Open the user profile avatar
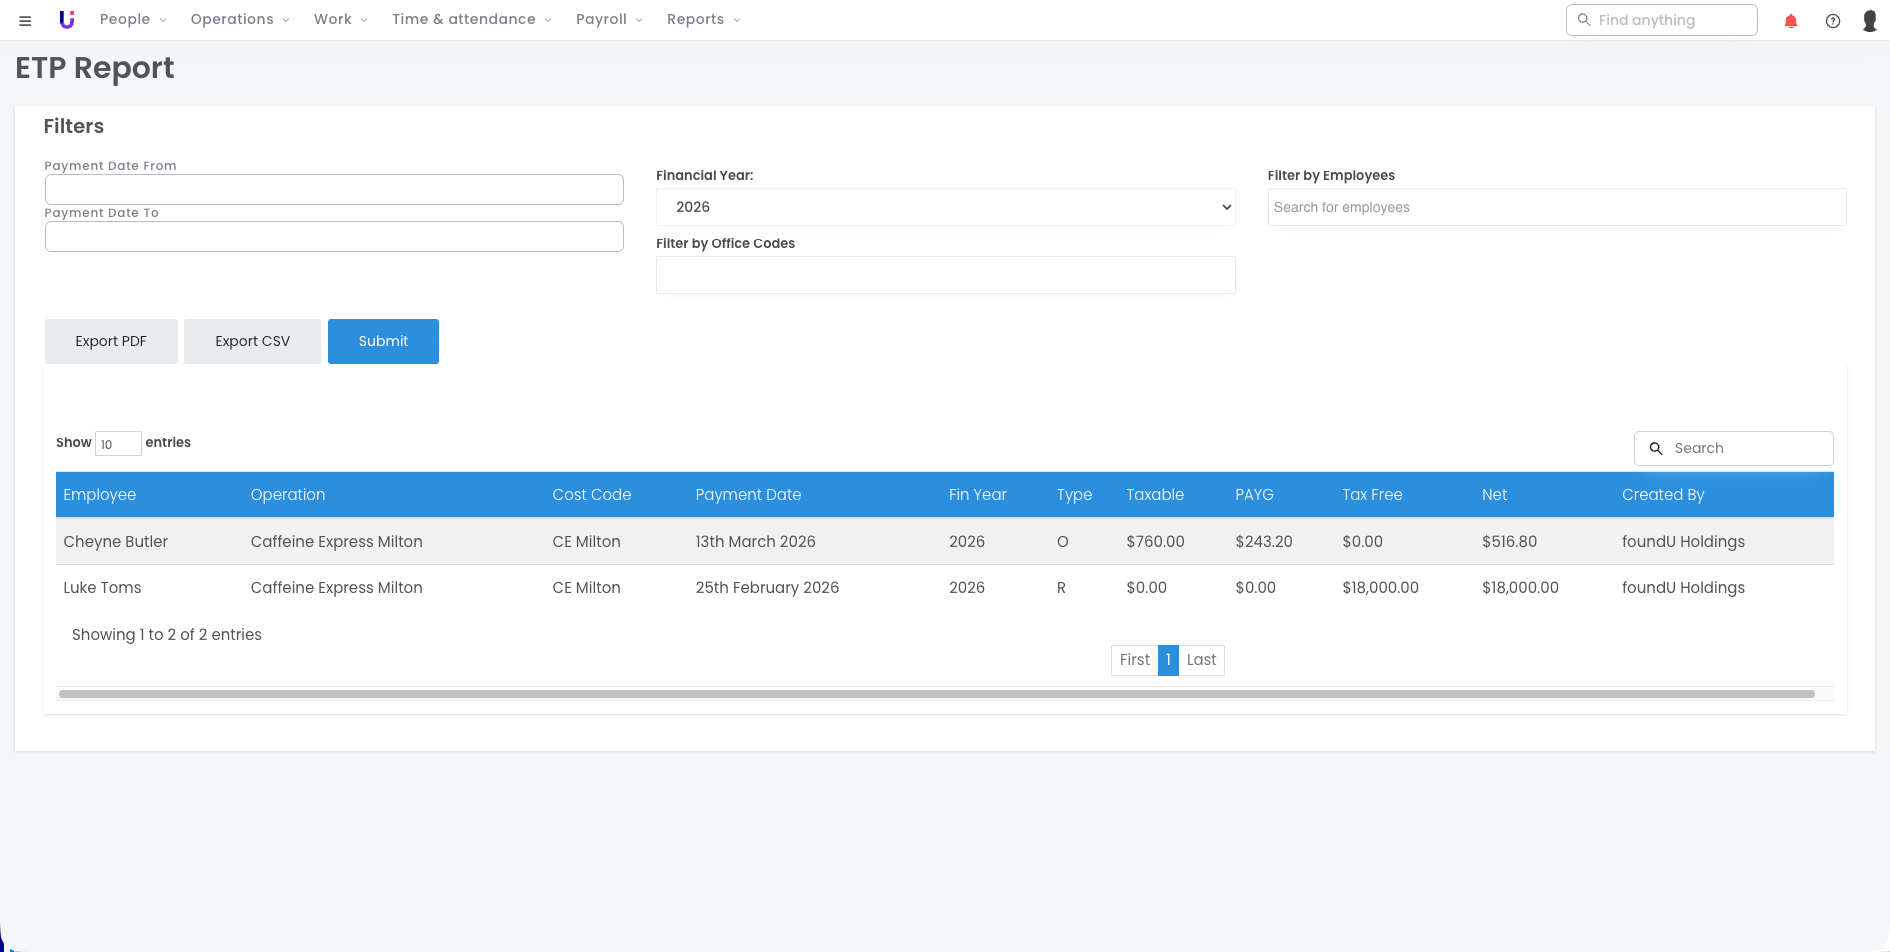This screenshot has height=952, width=1890. pos(1869,21)
